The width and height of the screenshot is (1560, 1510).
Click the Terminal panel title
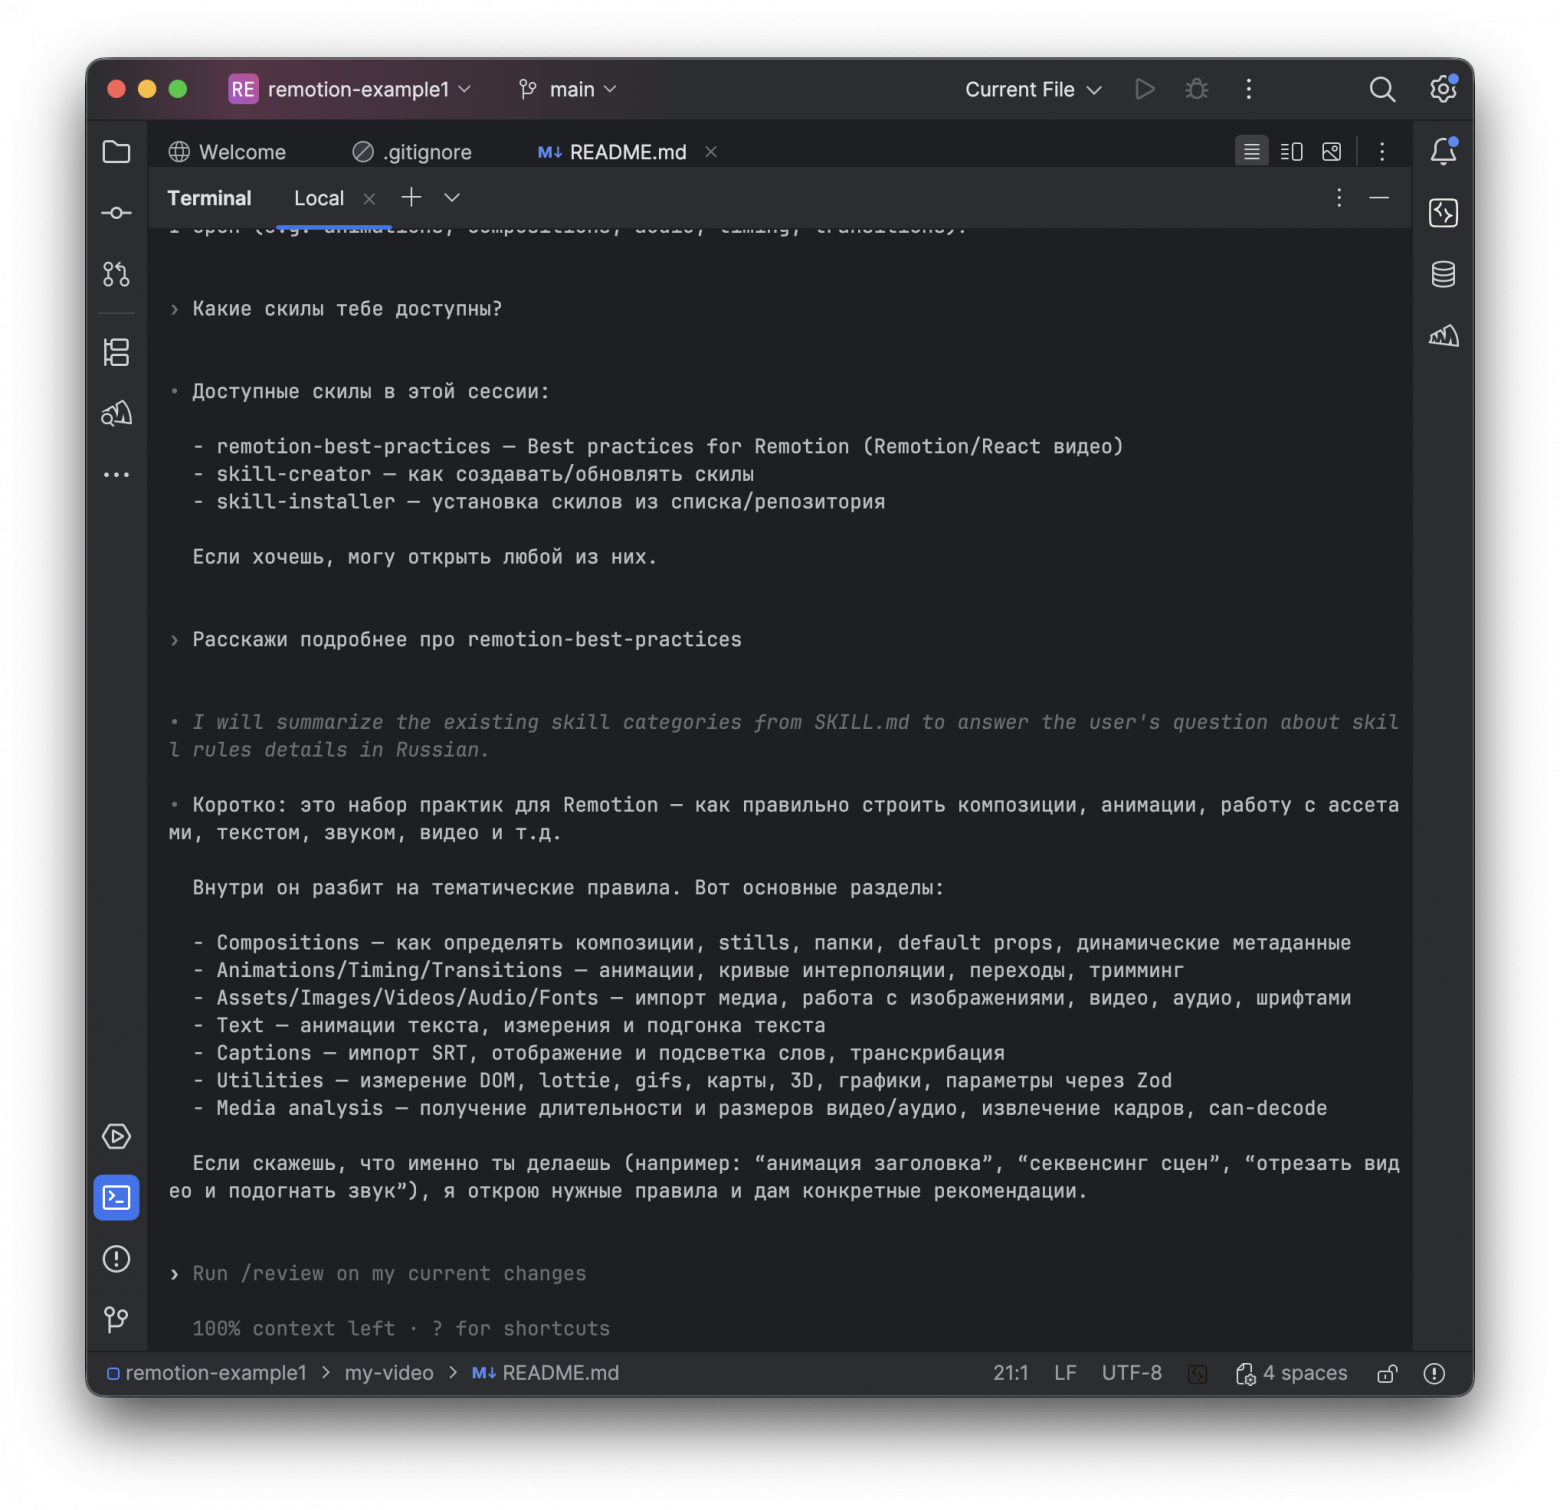(209, 197)
